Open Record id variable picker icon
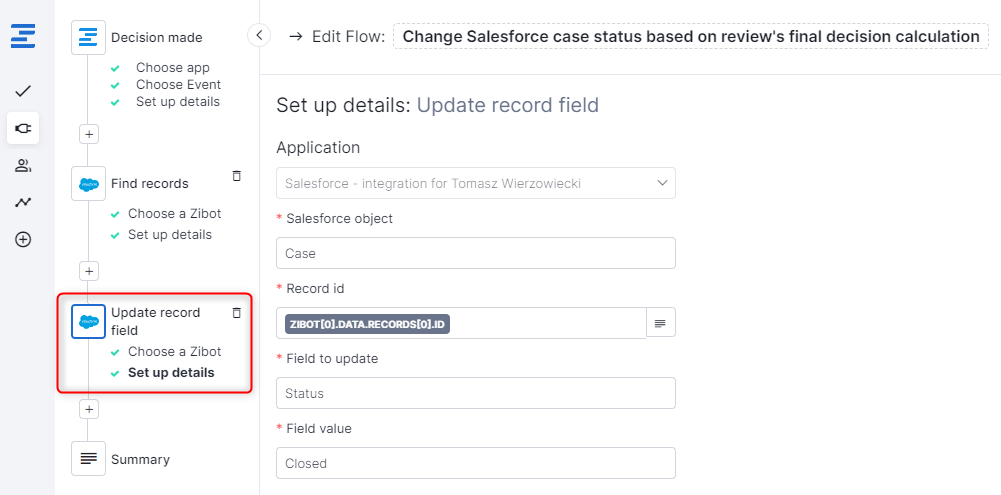Viewport: 1001px width, 495px height. coord(661,323)
